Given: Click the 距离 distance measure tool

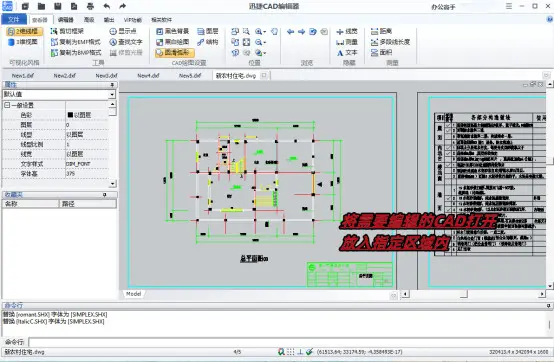Looking at the screenshot, I should [382, 31].
